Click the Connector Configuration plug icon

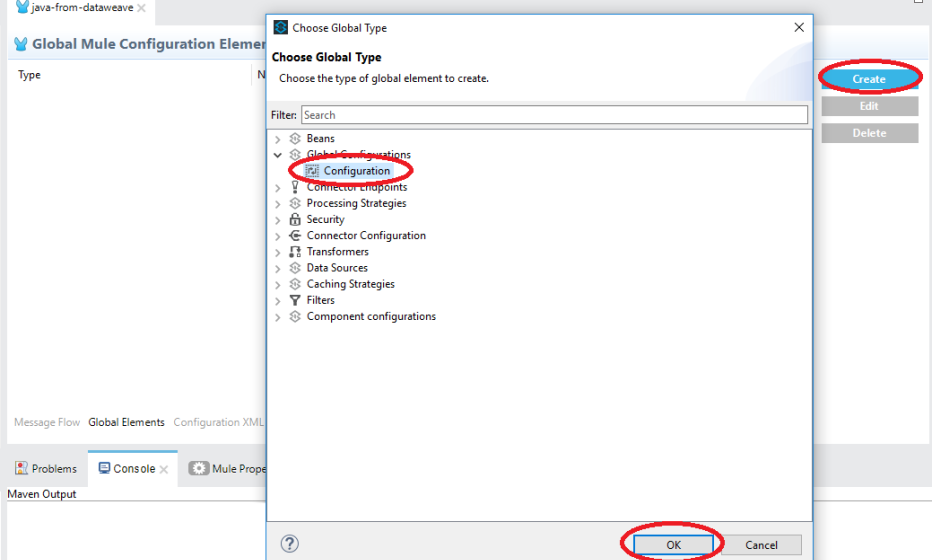(x=295, y=235)
